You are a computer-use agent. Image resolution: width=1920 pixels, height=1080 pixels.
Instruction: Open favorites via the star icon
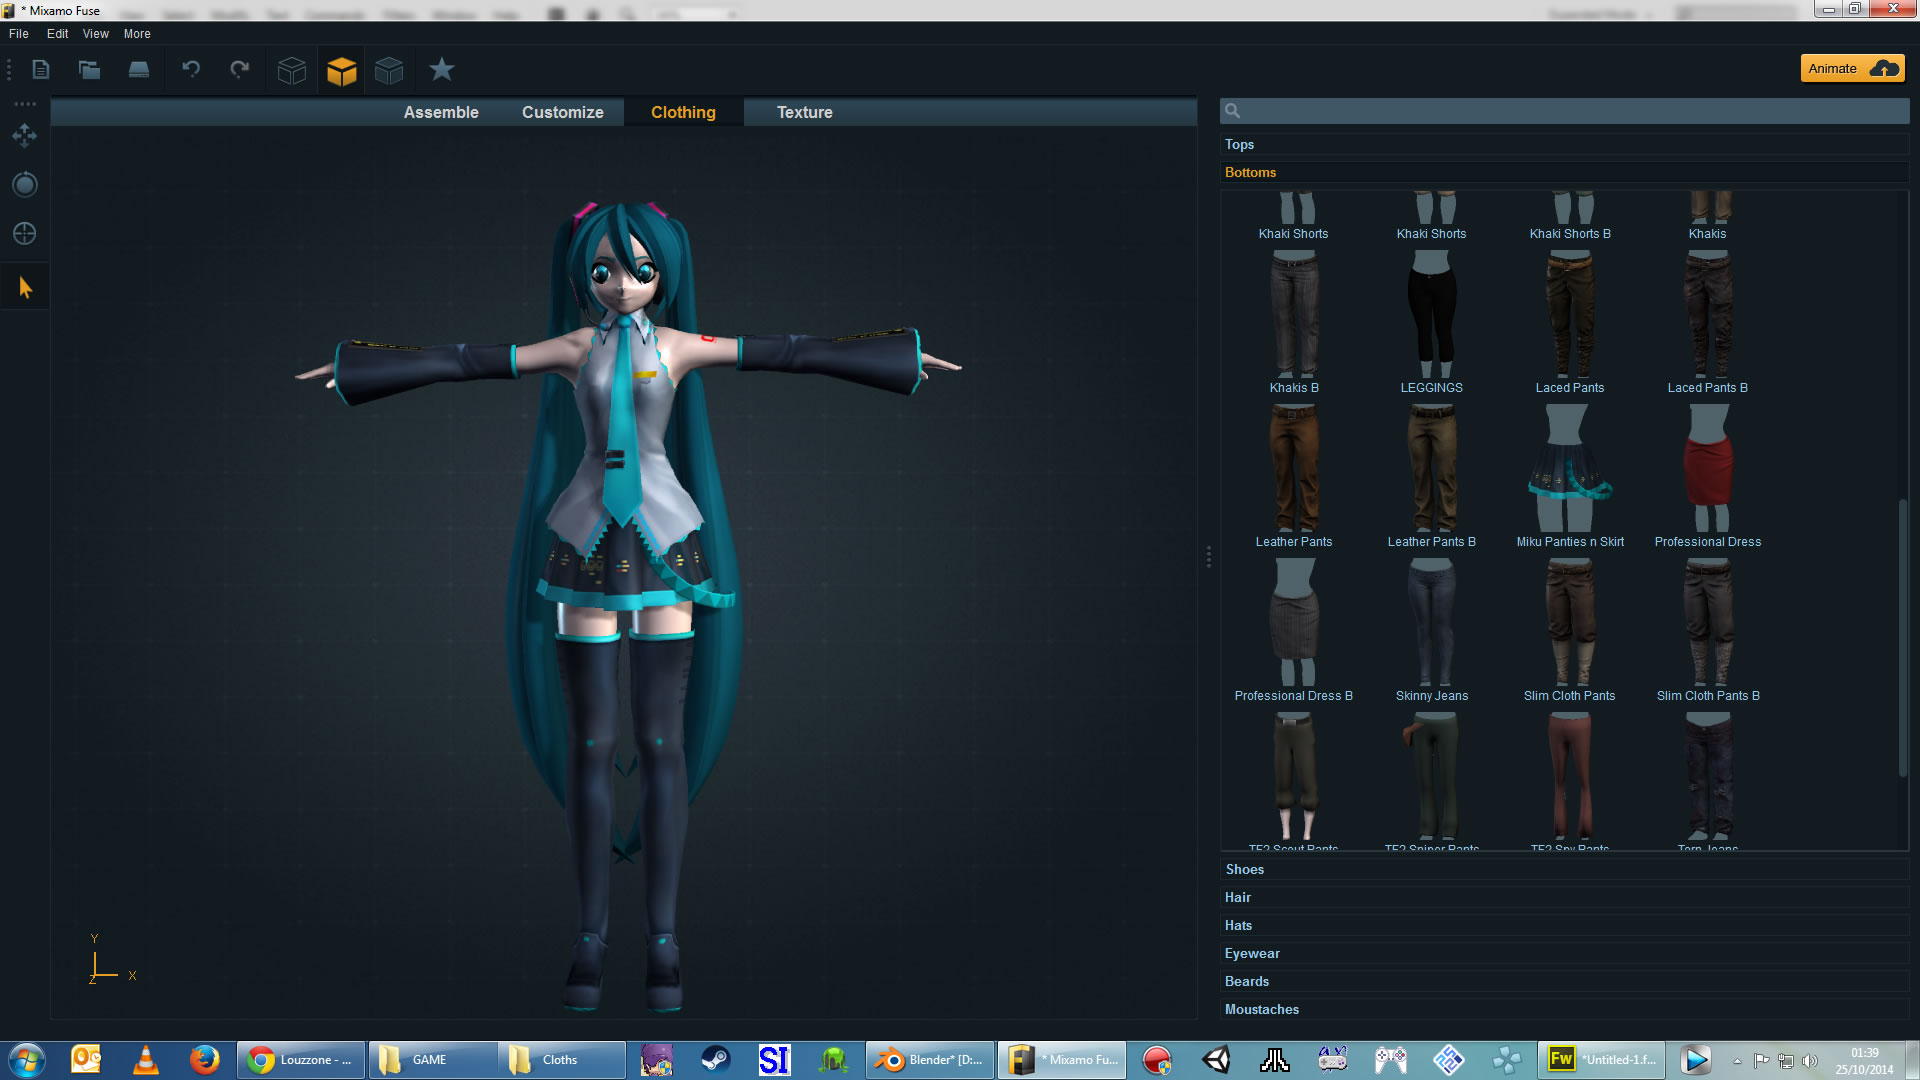point(441,69)
